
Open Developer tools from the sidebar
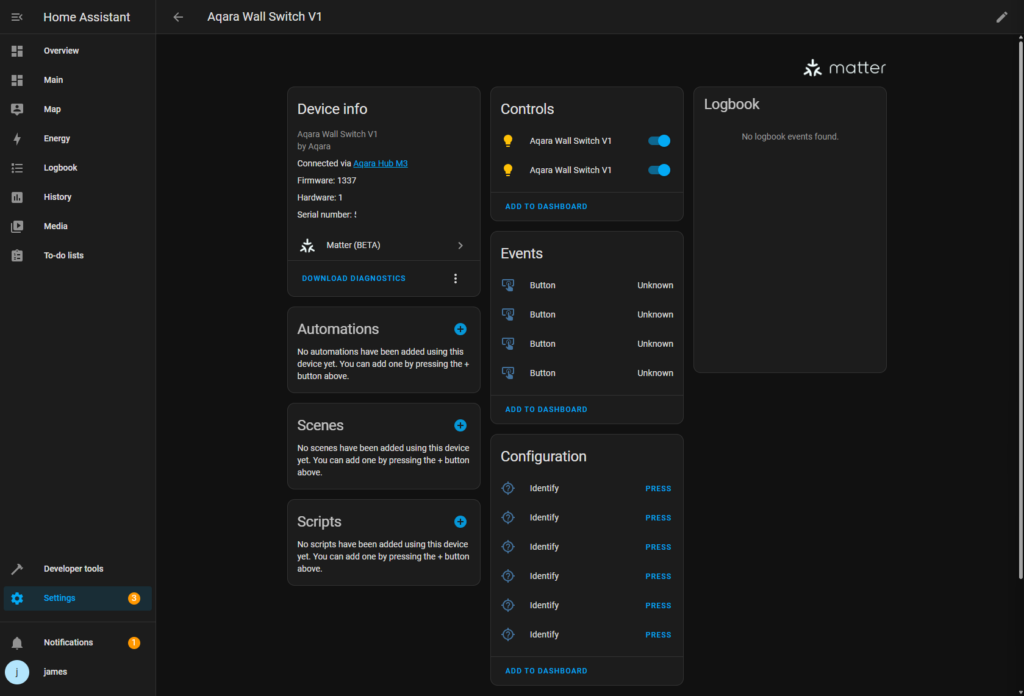(73, 569)
